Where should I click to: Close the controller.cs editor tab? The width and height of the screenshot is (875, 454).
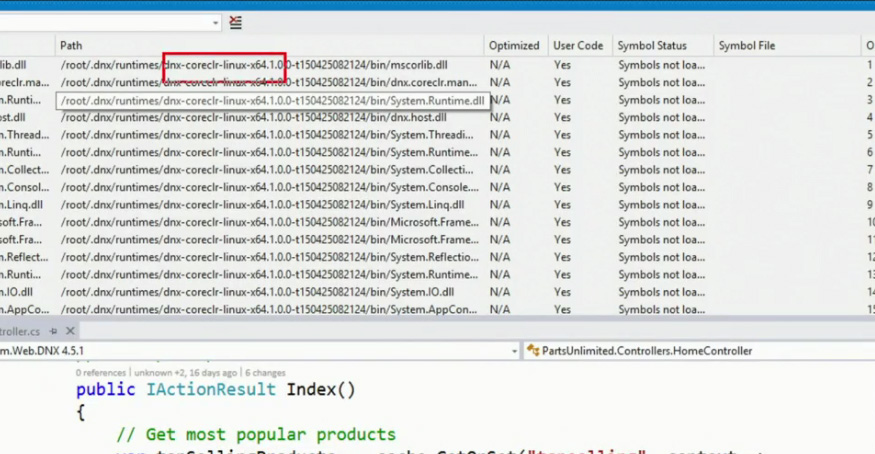[x=70, y=331]
